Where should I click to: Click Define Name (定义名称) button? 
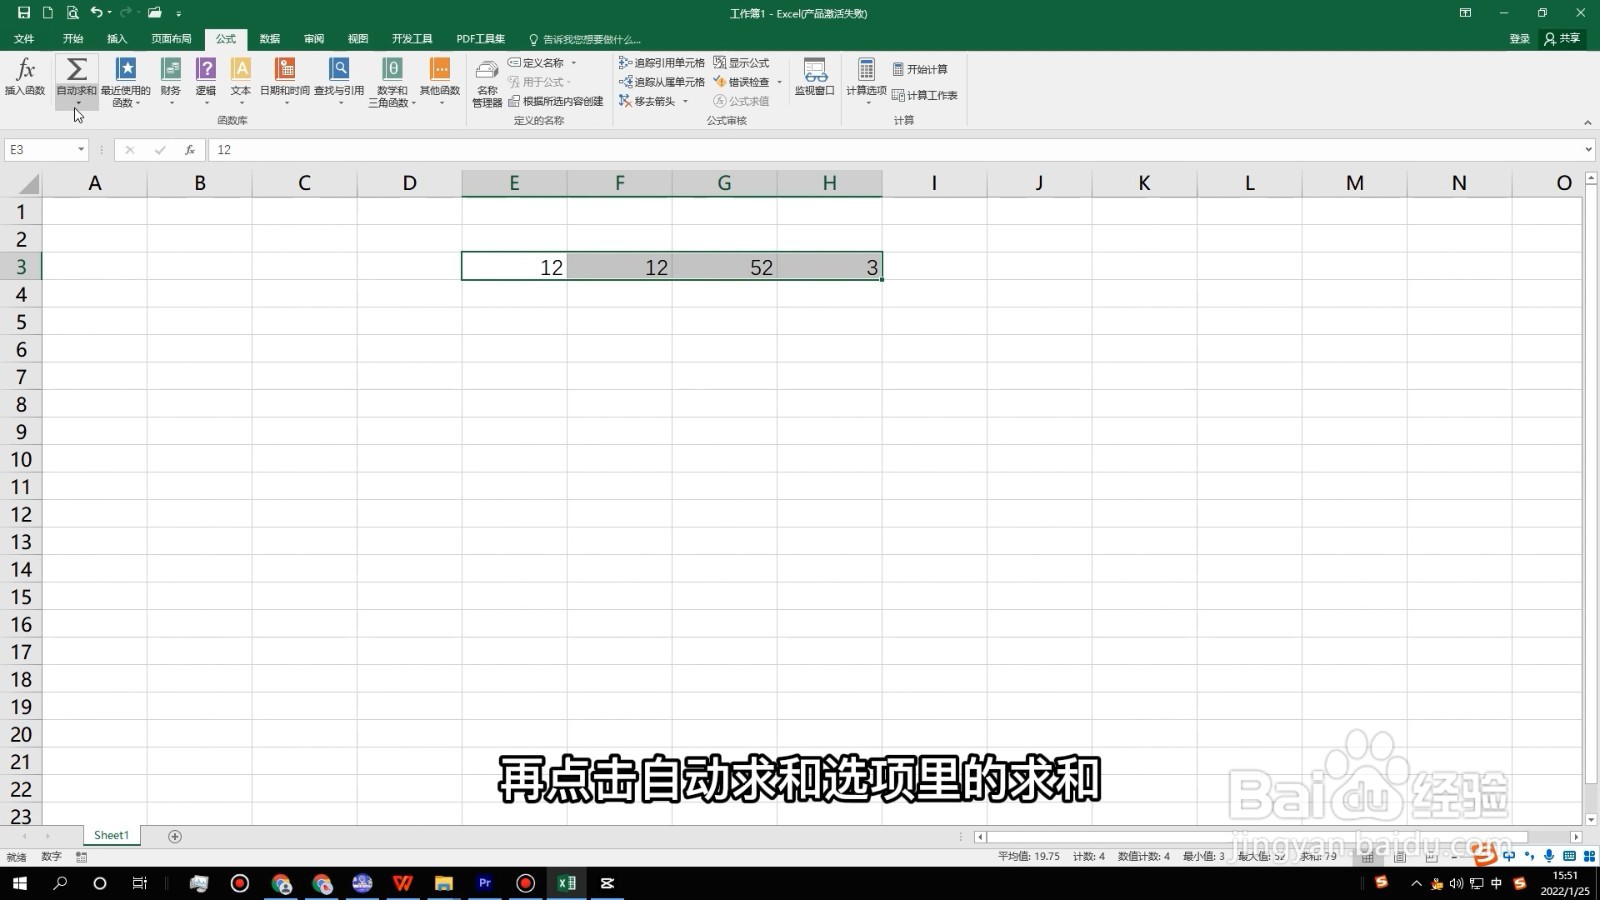tap(536, 63)
